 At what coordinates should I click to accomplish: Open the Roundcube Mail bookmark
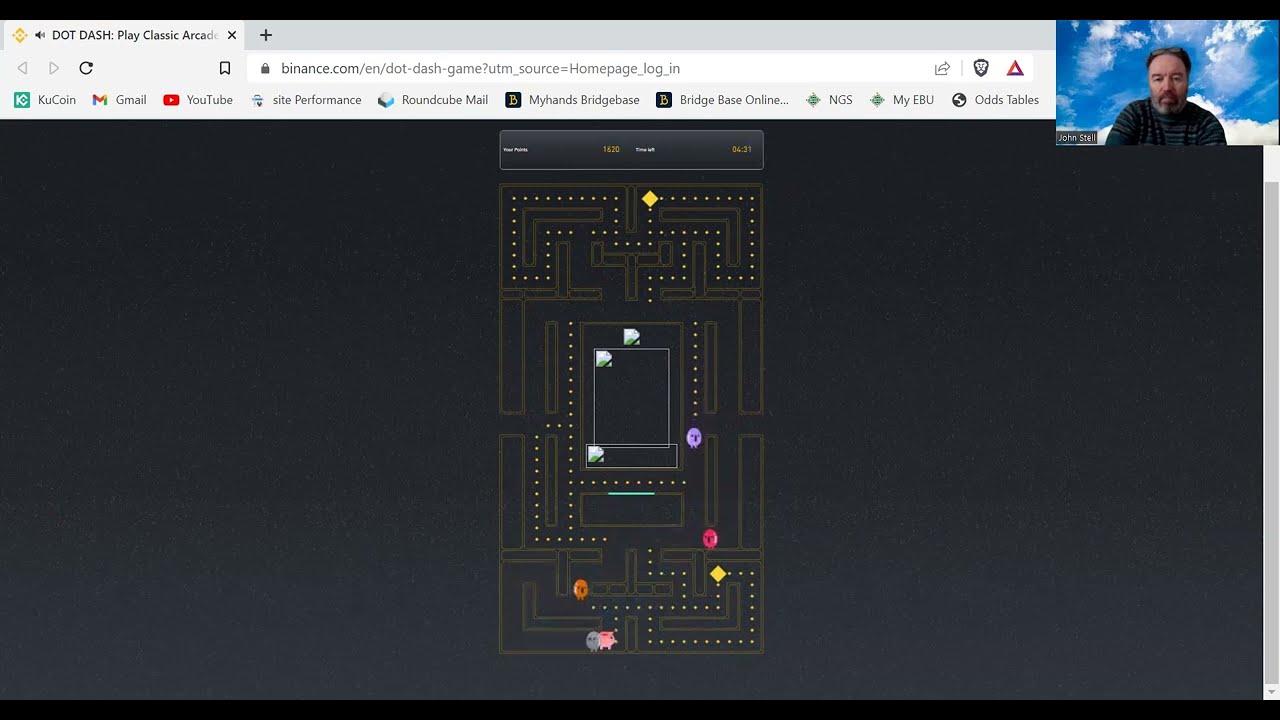coord(433,100)
